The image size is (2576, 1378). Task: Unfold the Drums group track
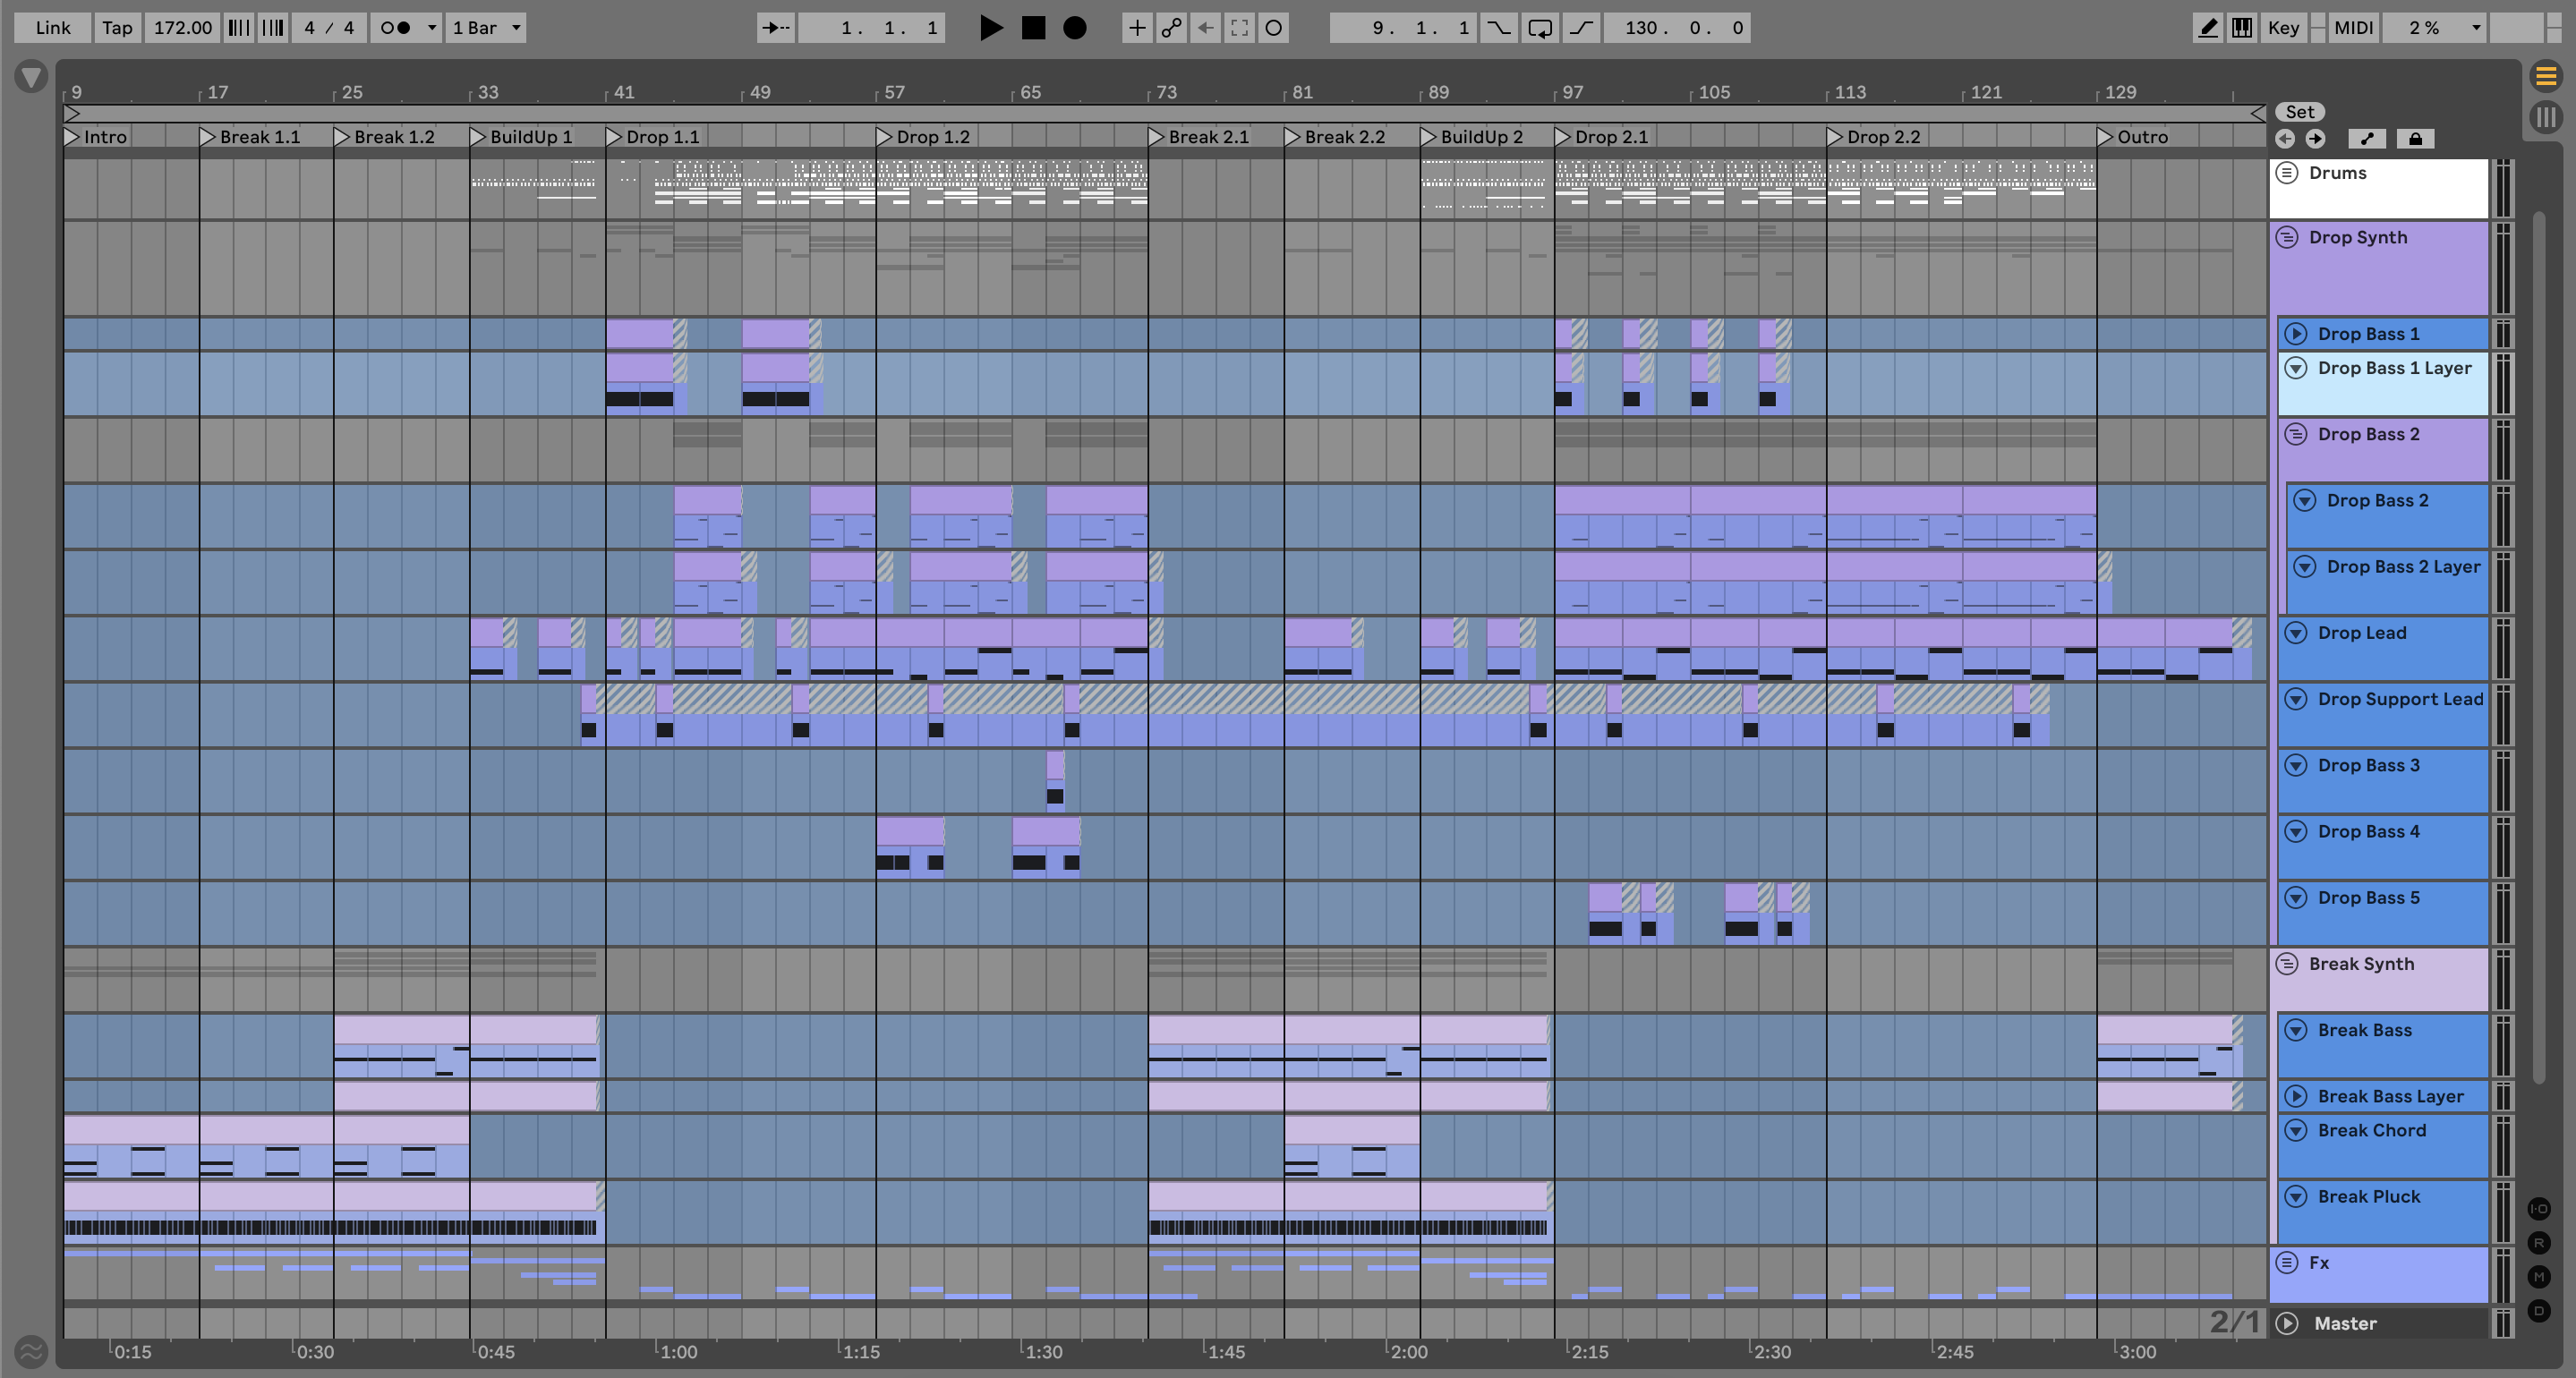[x=2287, y=173]
